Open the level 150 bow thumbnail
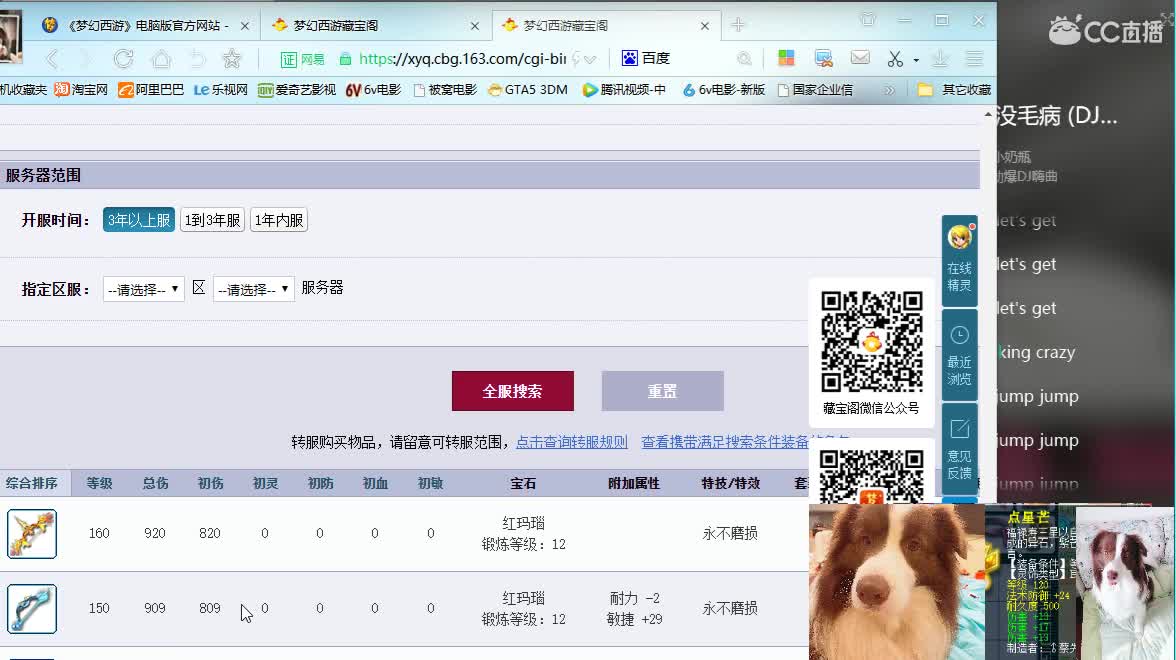1176x660 pixels. (32, 609)
